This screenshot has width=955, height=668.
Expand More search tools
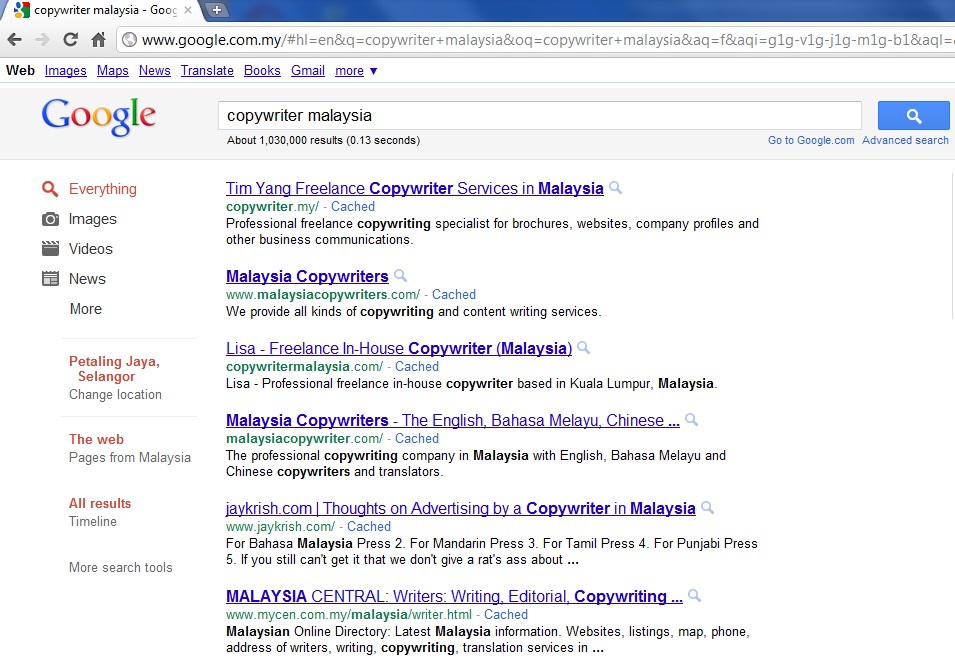(x=121, y=567)
